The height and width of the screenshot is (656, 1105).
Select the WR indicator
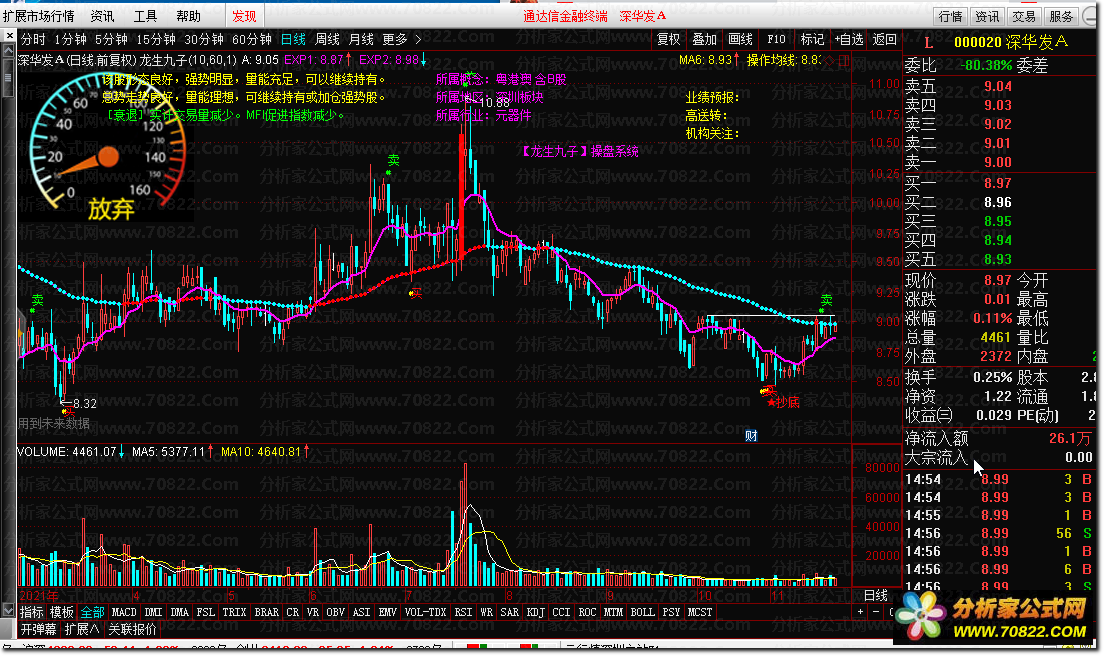486,612
